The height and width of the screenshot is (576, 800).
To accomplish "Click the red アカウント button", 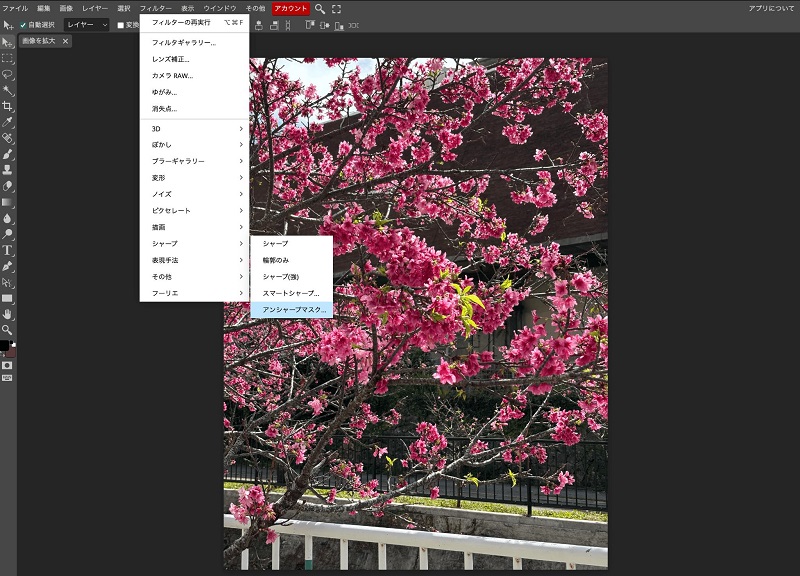I will pos(291,8).
